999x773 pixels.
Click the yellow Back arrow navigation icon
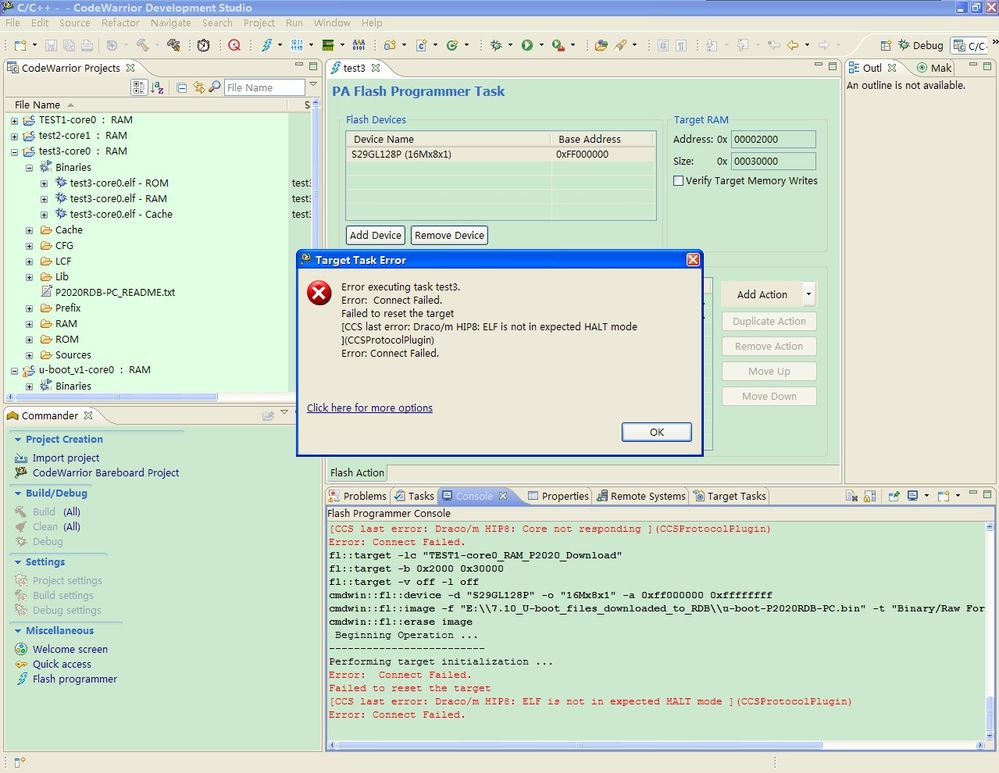tap(793, 45)
